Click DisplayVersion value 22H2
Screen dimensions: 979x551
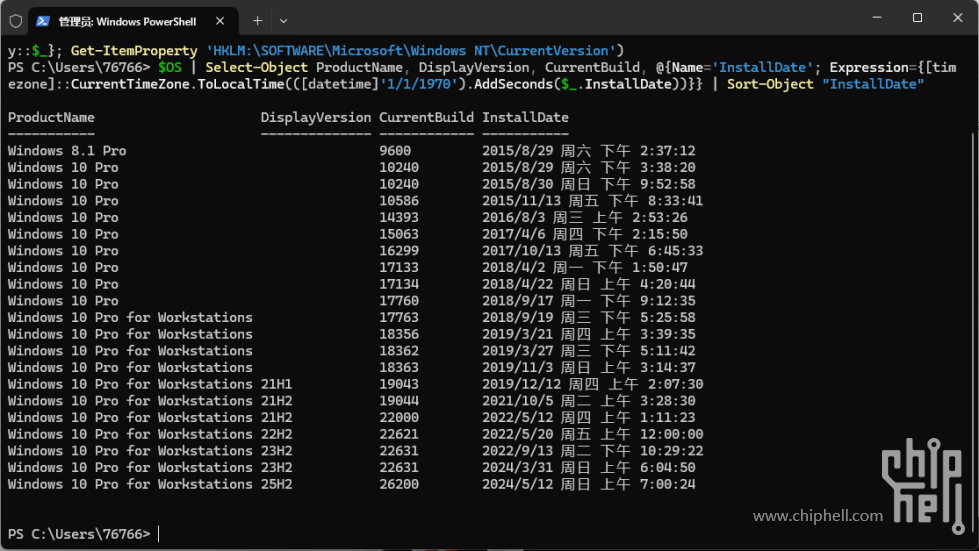click(x=277, y=434)
